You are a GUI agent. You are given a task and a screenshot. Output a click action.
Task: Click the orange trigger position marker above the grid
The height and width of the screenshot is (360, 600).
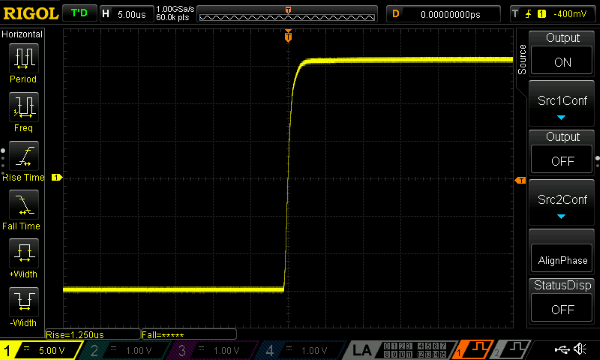288,36
